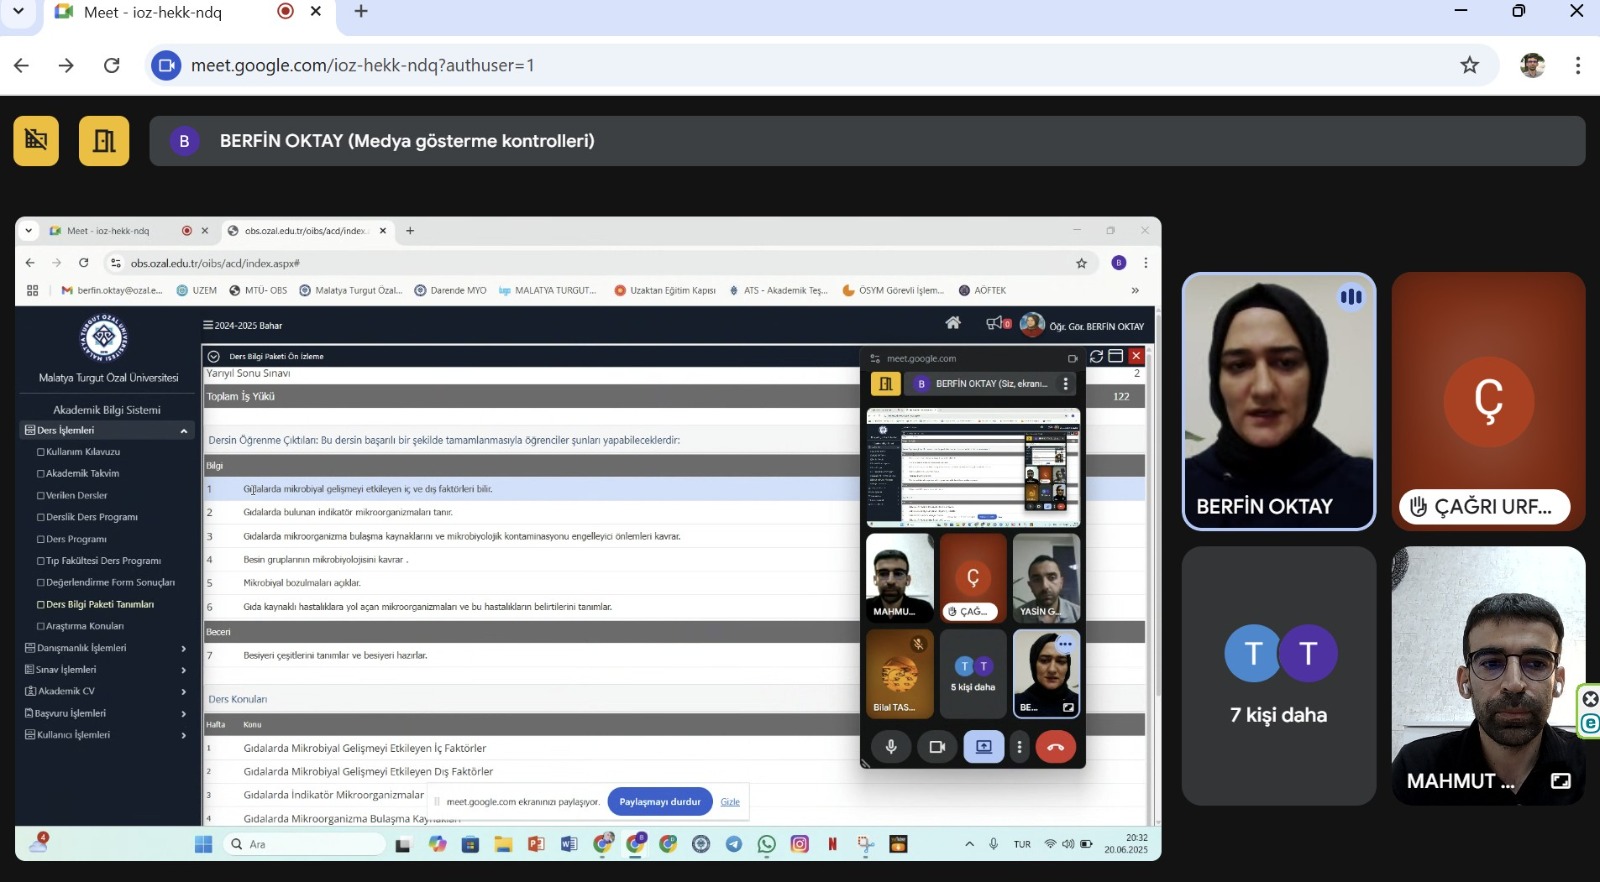Bookmark this Meet page with the star icon
The width and height of the screenshot is (1600, 882).
tap(1469, 65)
